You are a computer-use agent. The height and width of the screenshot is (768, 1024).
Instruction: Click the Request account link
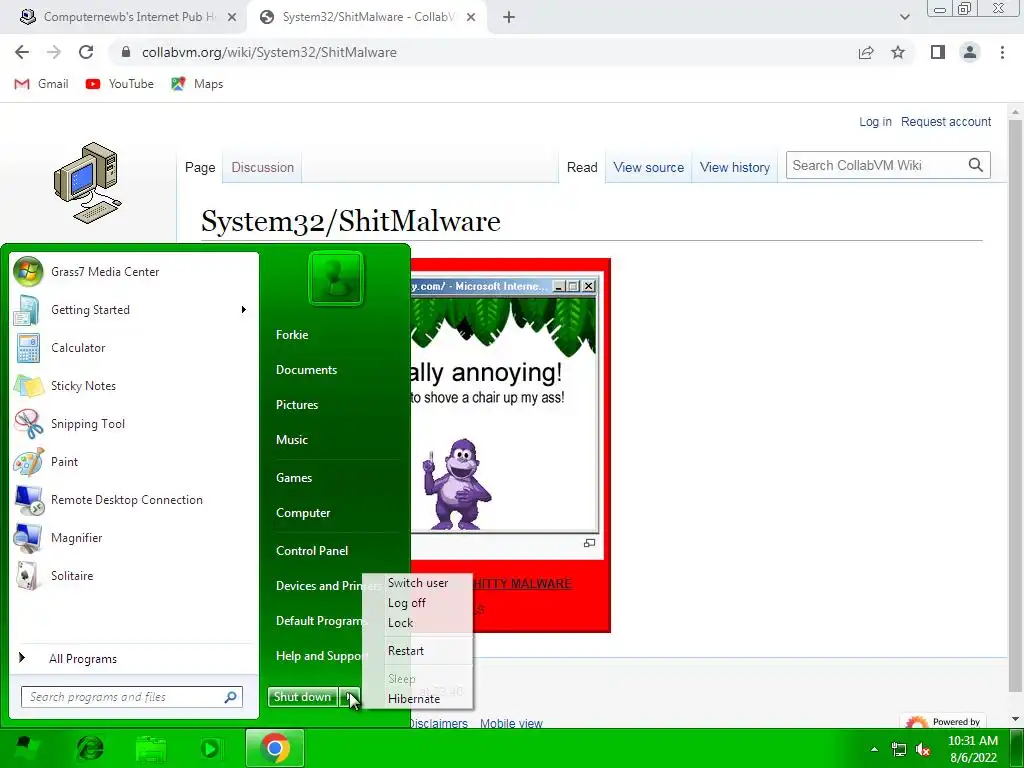click(x=946, y=121)
